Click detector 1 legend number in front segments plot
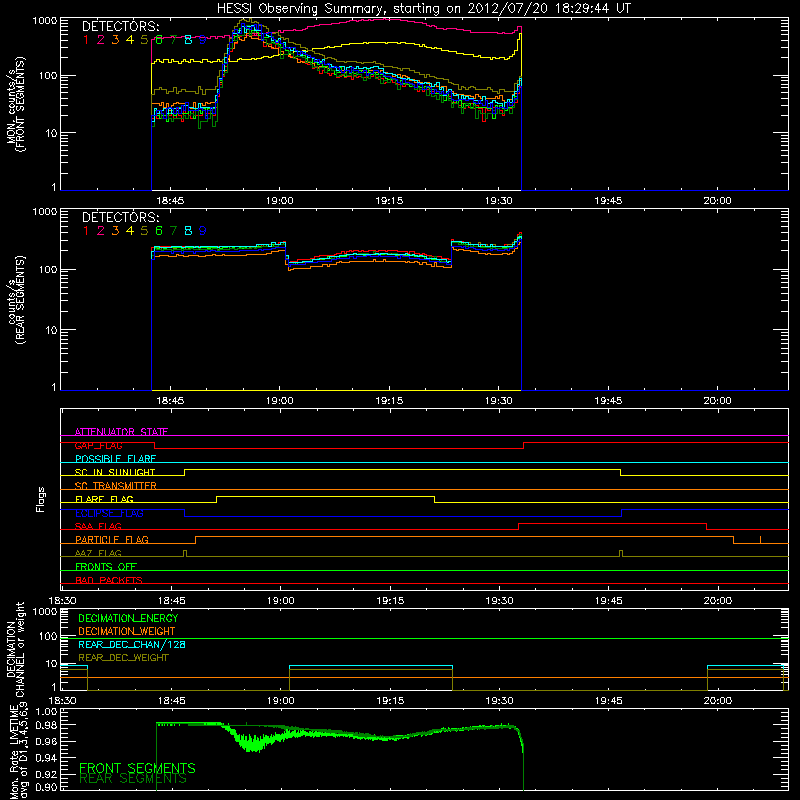 86,40
